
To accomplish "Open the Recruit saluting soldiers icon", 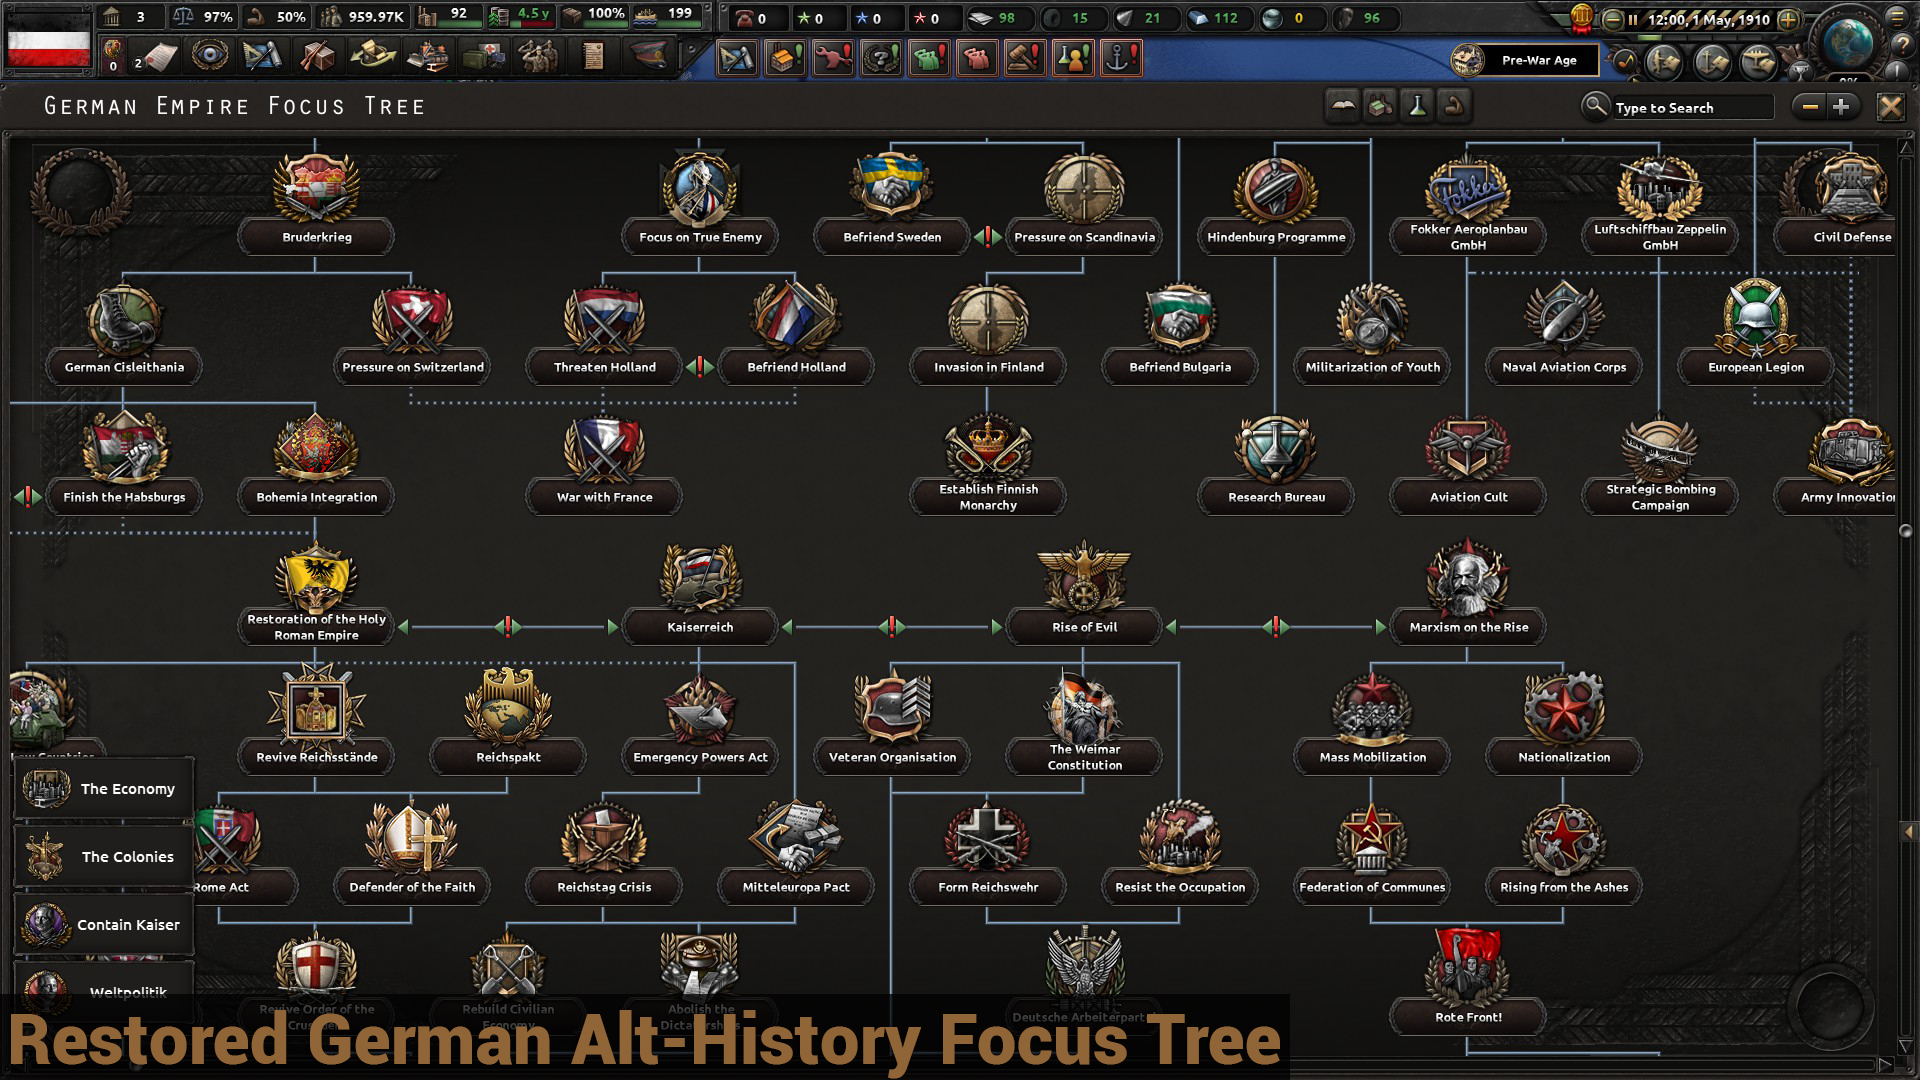I will coord(539,56).
